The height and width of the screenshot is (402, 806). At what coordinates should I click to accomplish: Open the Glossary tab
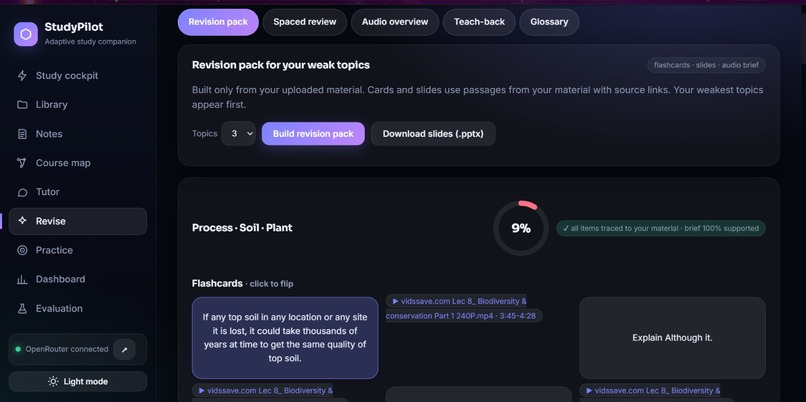(x=549, y=22)
